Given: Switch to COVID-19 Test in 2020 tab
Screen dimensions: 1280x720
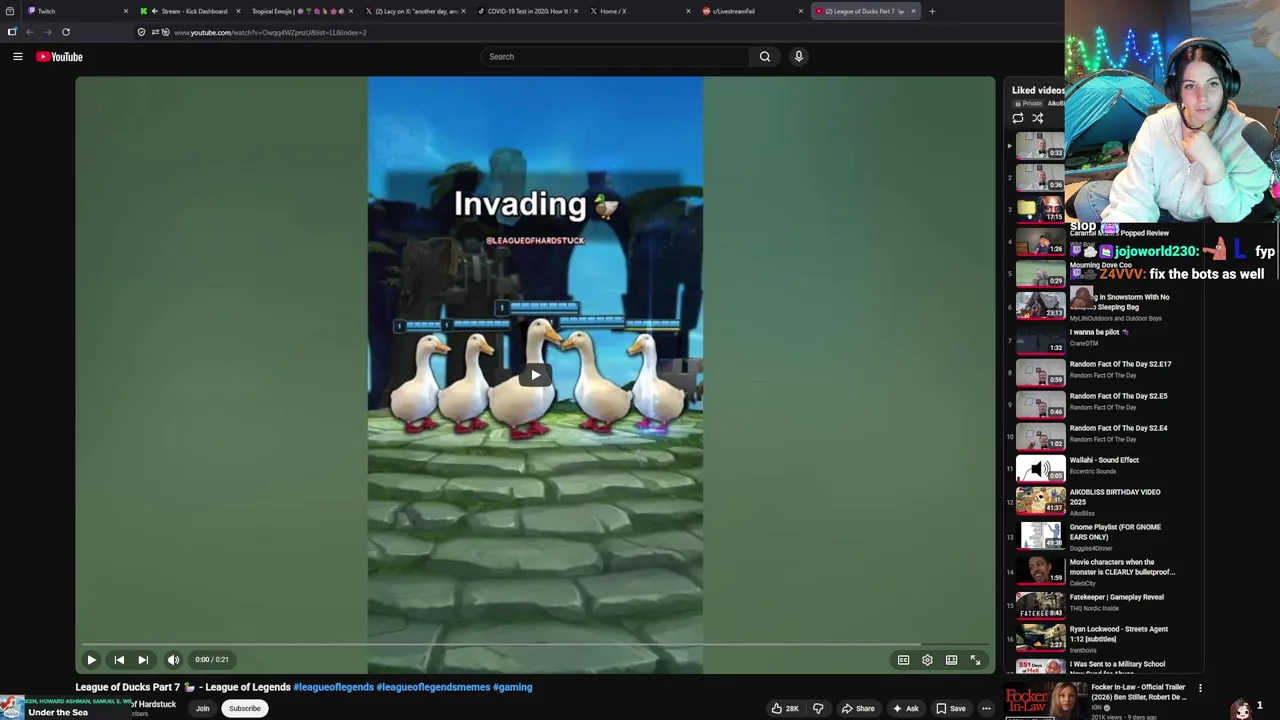Looking at the screenshot, I should click(x=528, y=11).
